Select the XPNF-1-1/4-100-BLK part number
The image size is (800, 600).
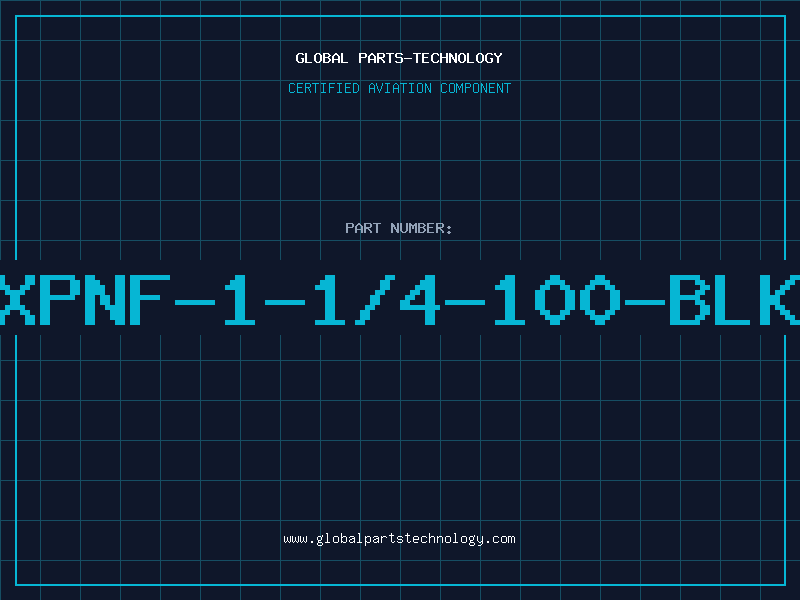[400, 300]
